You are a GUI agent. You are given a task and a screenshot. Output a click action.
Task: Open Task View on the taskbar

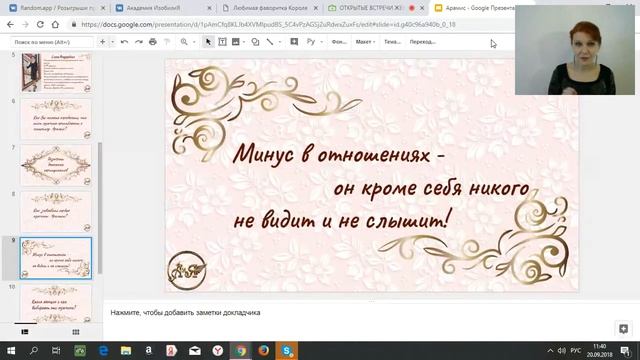(56, 351)
